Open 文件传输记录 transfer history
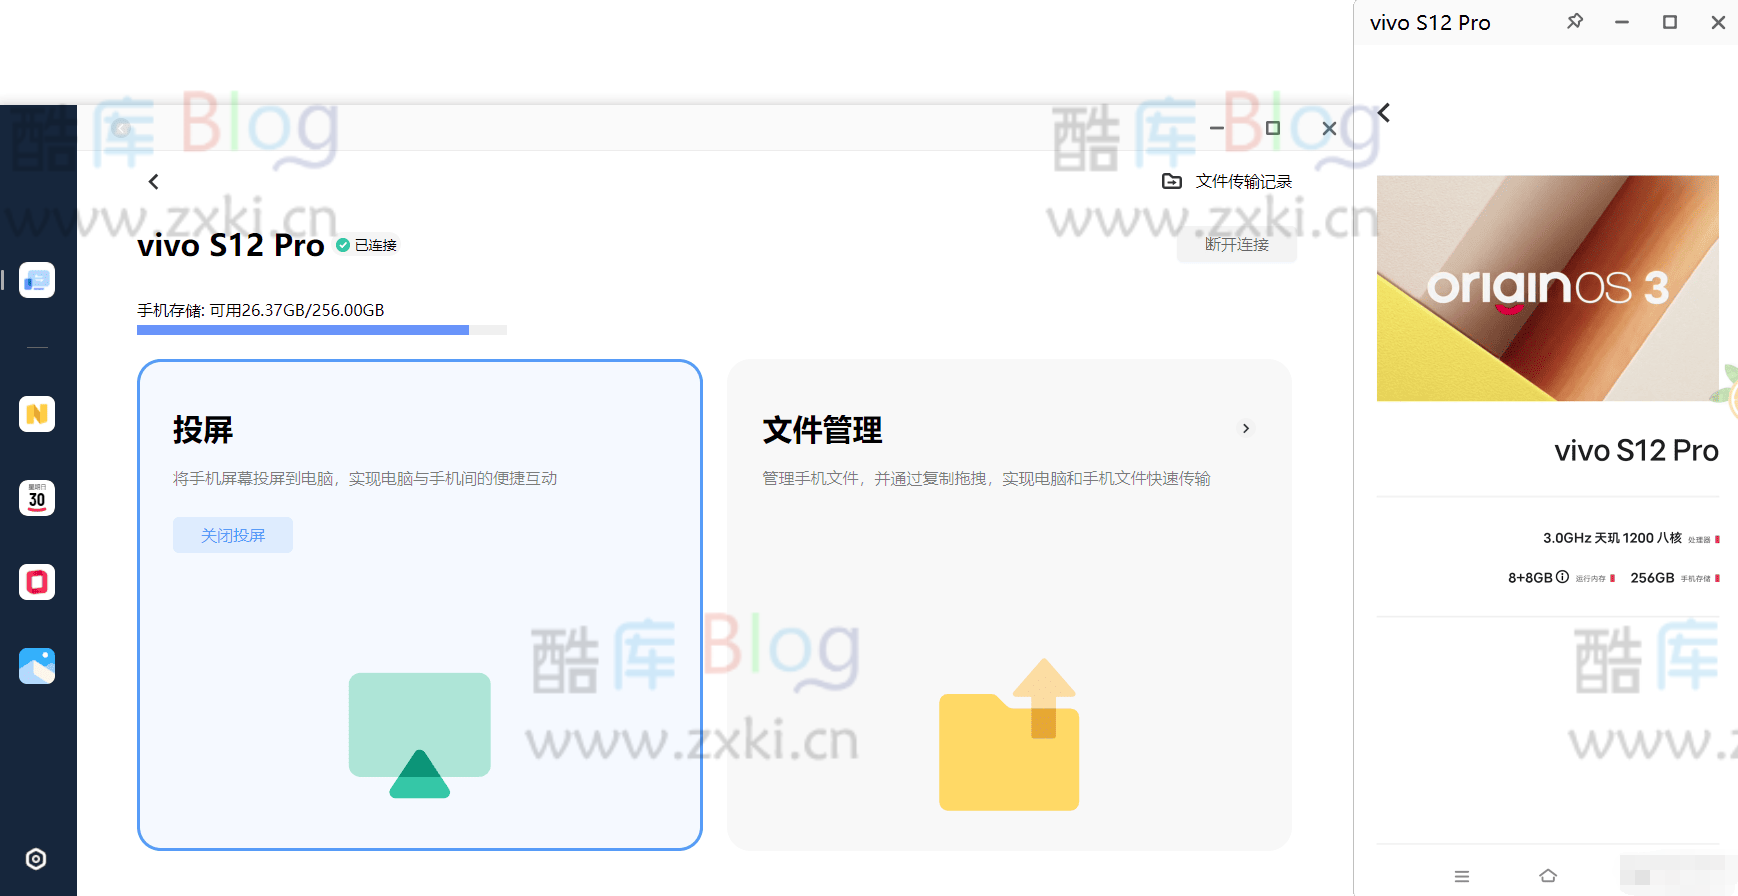 [1244, 181]
